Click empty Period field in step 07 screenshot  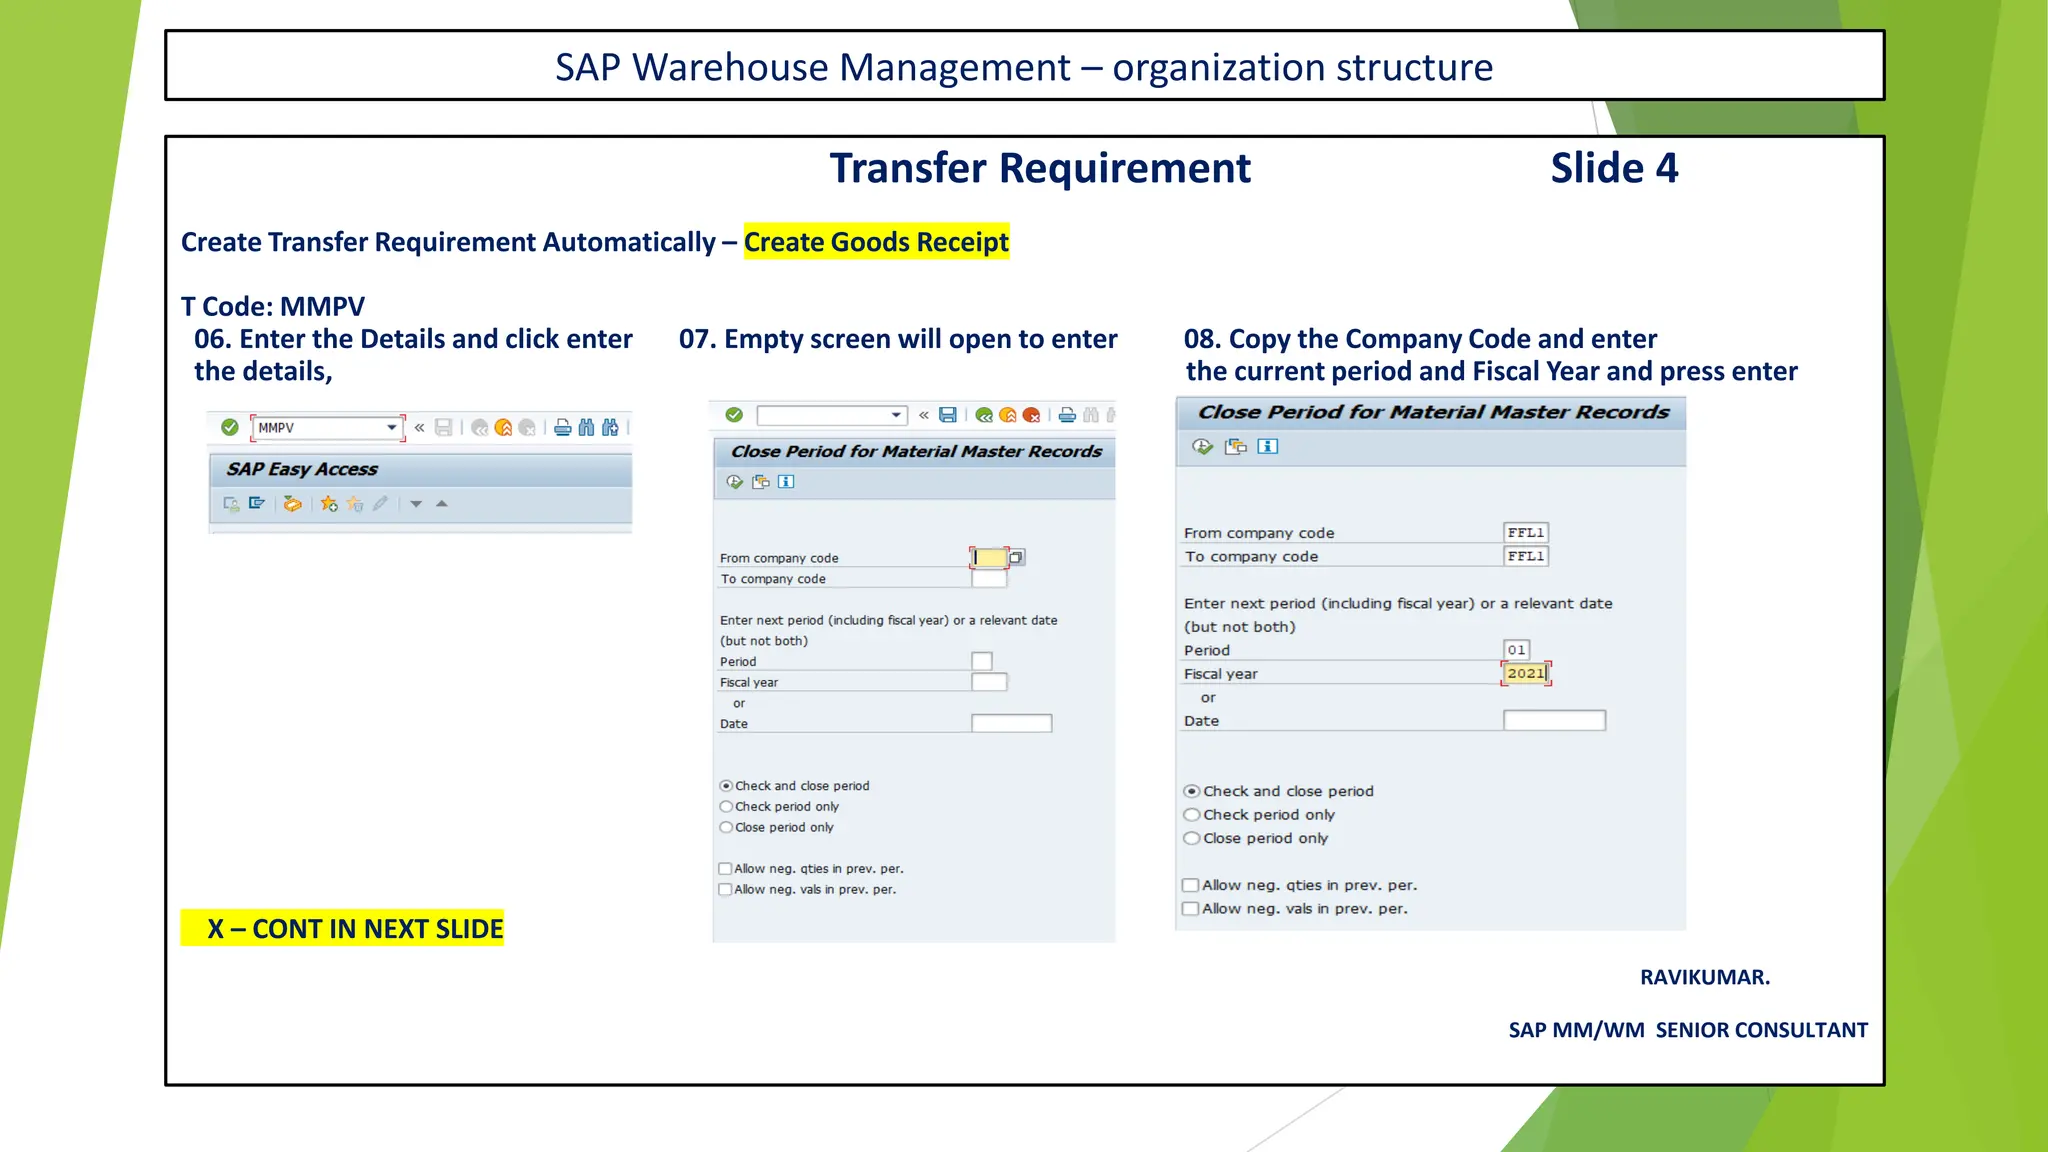tap(982, 661)
